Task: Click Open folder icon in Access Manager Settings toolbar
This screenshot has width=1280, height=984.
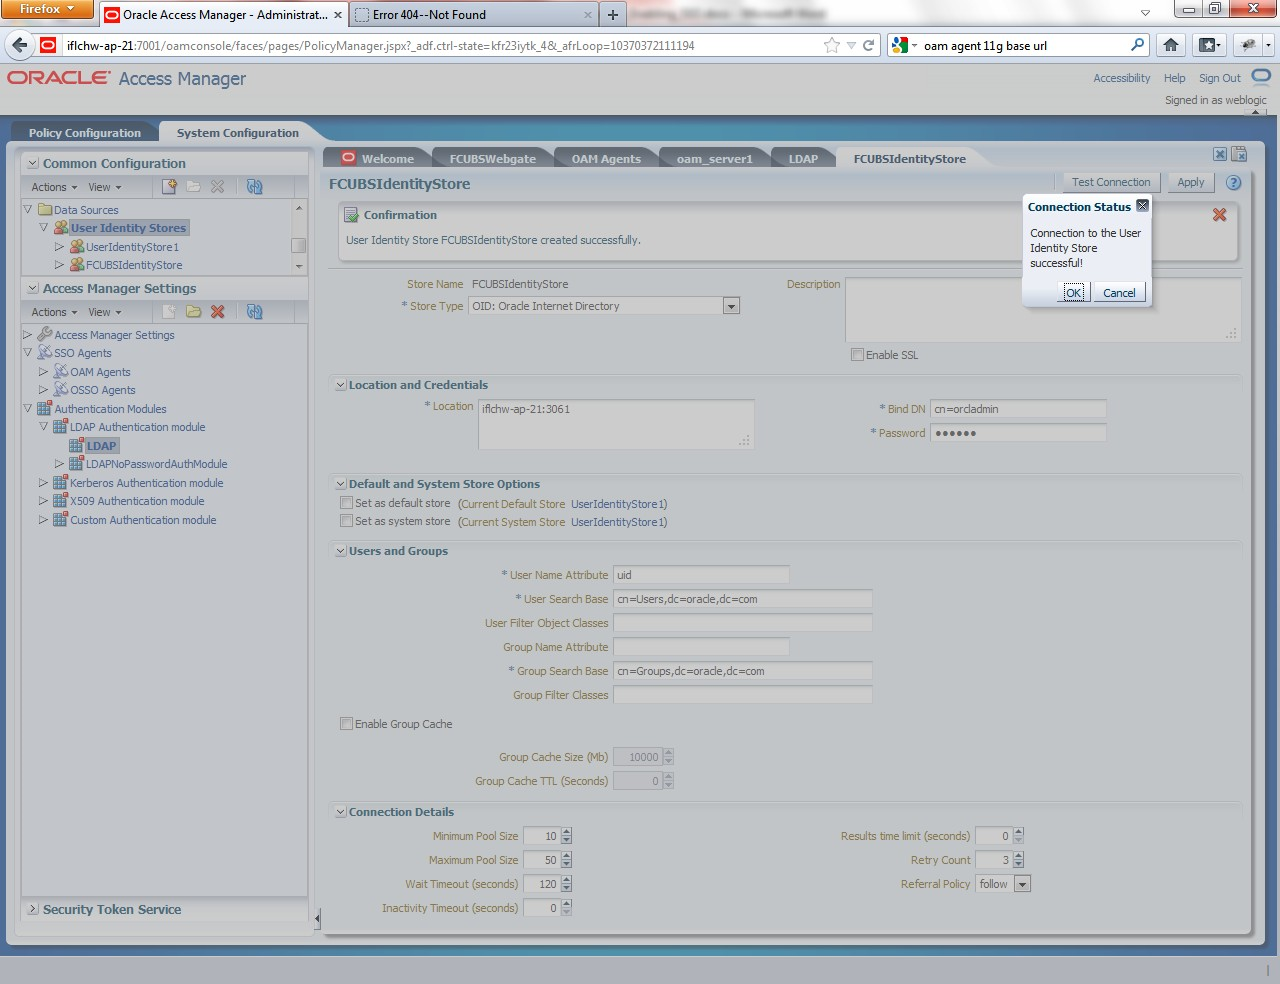Action: tap(193, 311)
